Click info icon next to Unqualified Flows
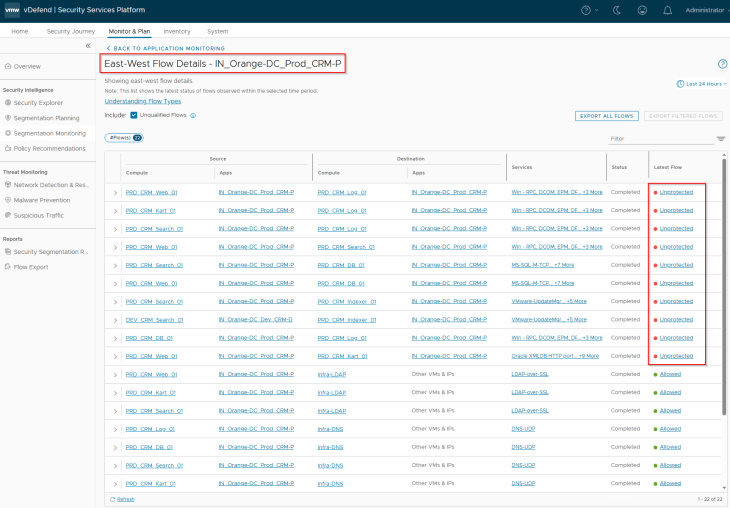Image resolution: width=730 pixels, height=508 pixels. 193,115
